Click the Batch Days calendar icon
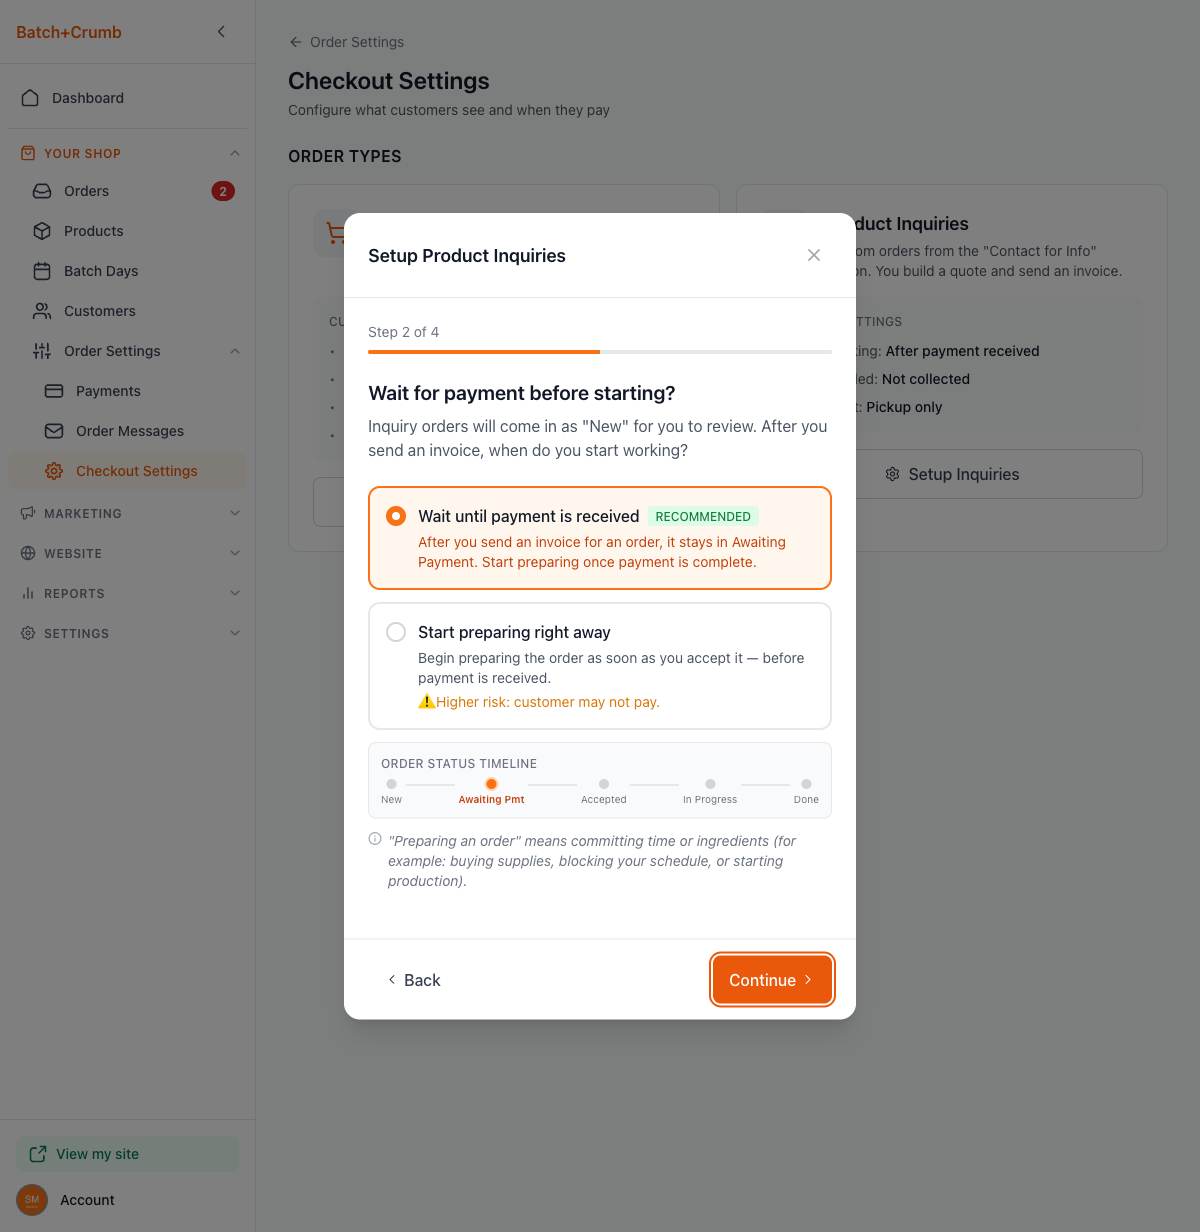 click(x=42, y=271)
